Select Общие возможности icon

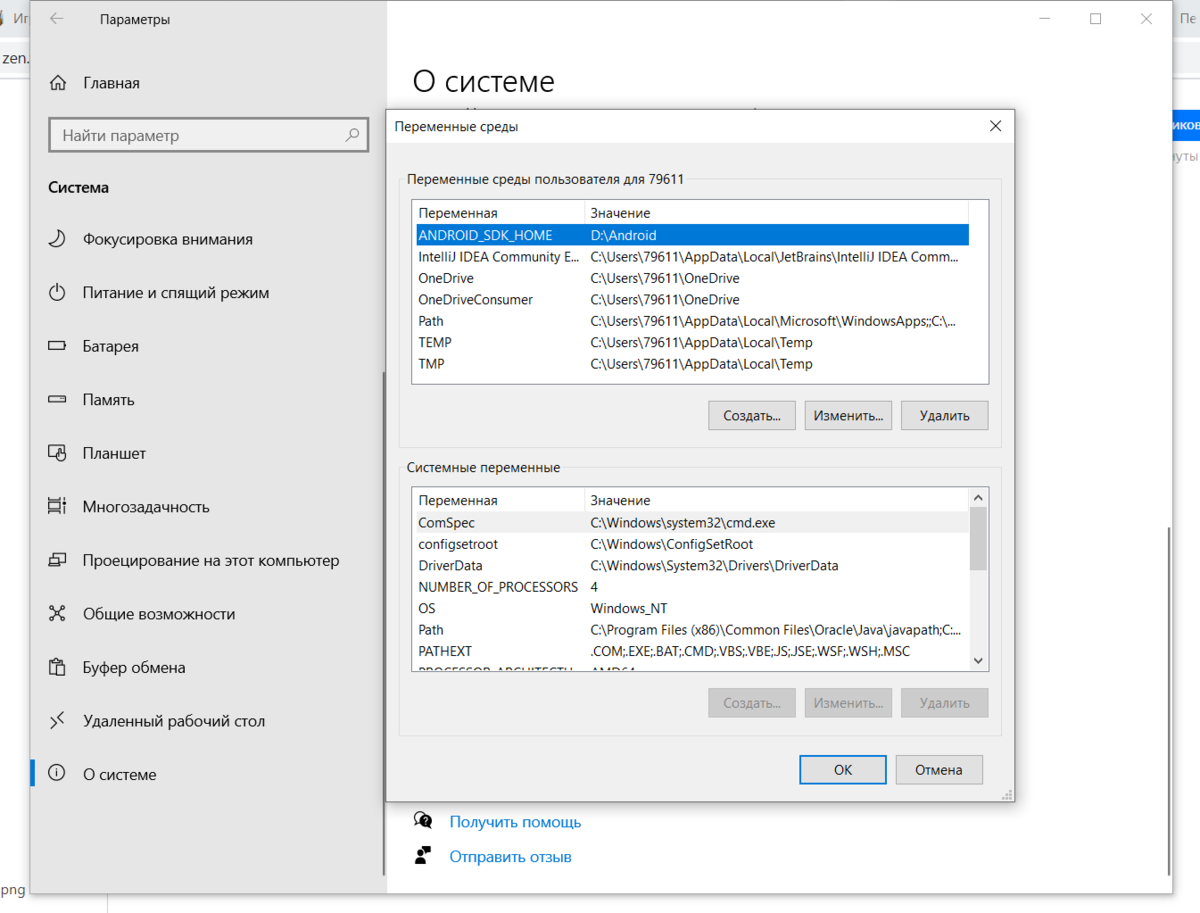click(x=58, y=614)
